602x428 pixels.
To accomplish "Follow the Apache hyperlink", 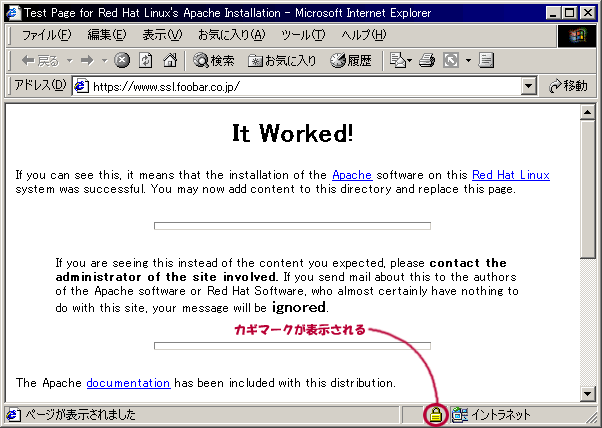I will pyautogui.click(x=351, y=175).
